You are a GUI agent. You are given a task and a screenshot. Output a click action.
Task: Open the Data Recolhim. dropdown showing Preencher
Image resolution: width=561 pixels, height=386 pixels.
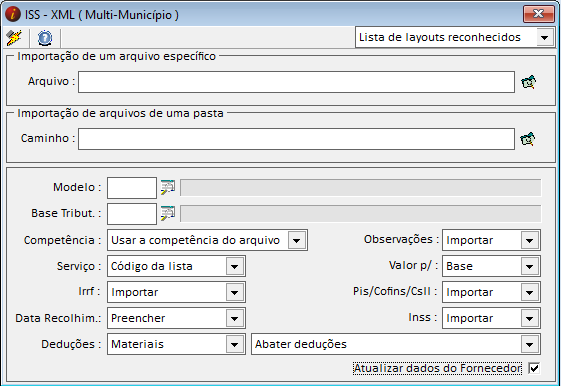176,318
